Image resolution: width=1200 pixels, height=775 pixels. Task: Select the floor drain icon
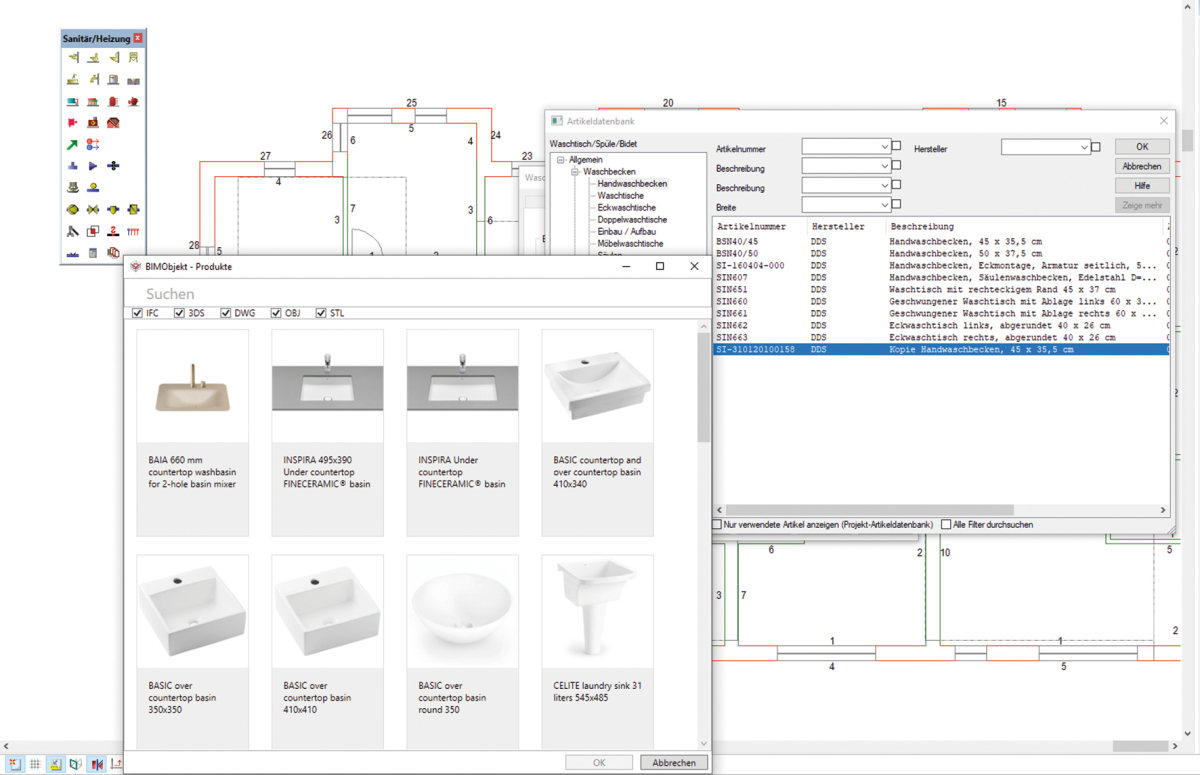pos(73,187)
